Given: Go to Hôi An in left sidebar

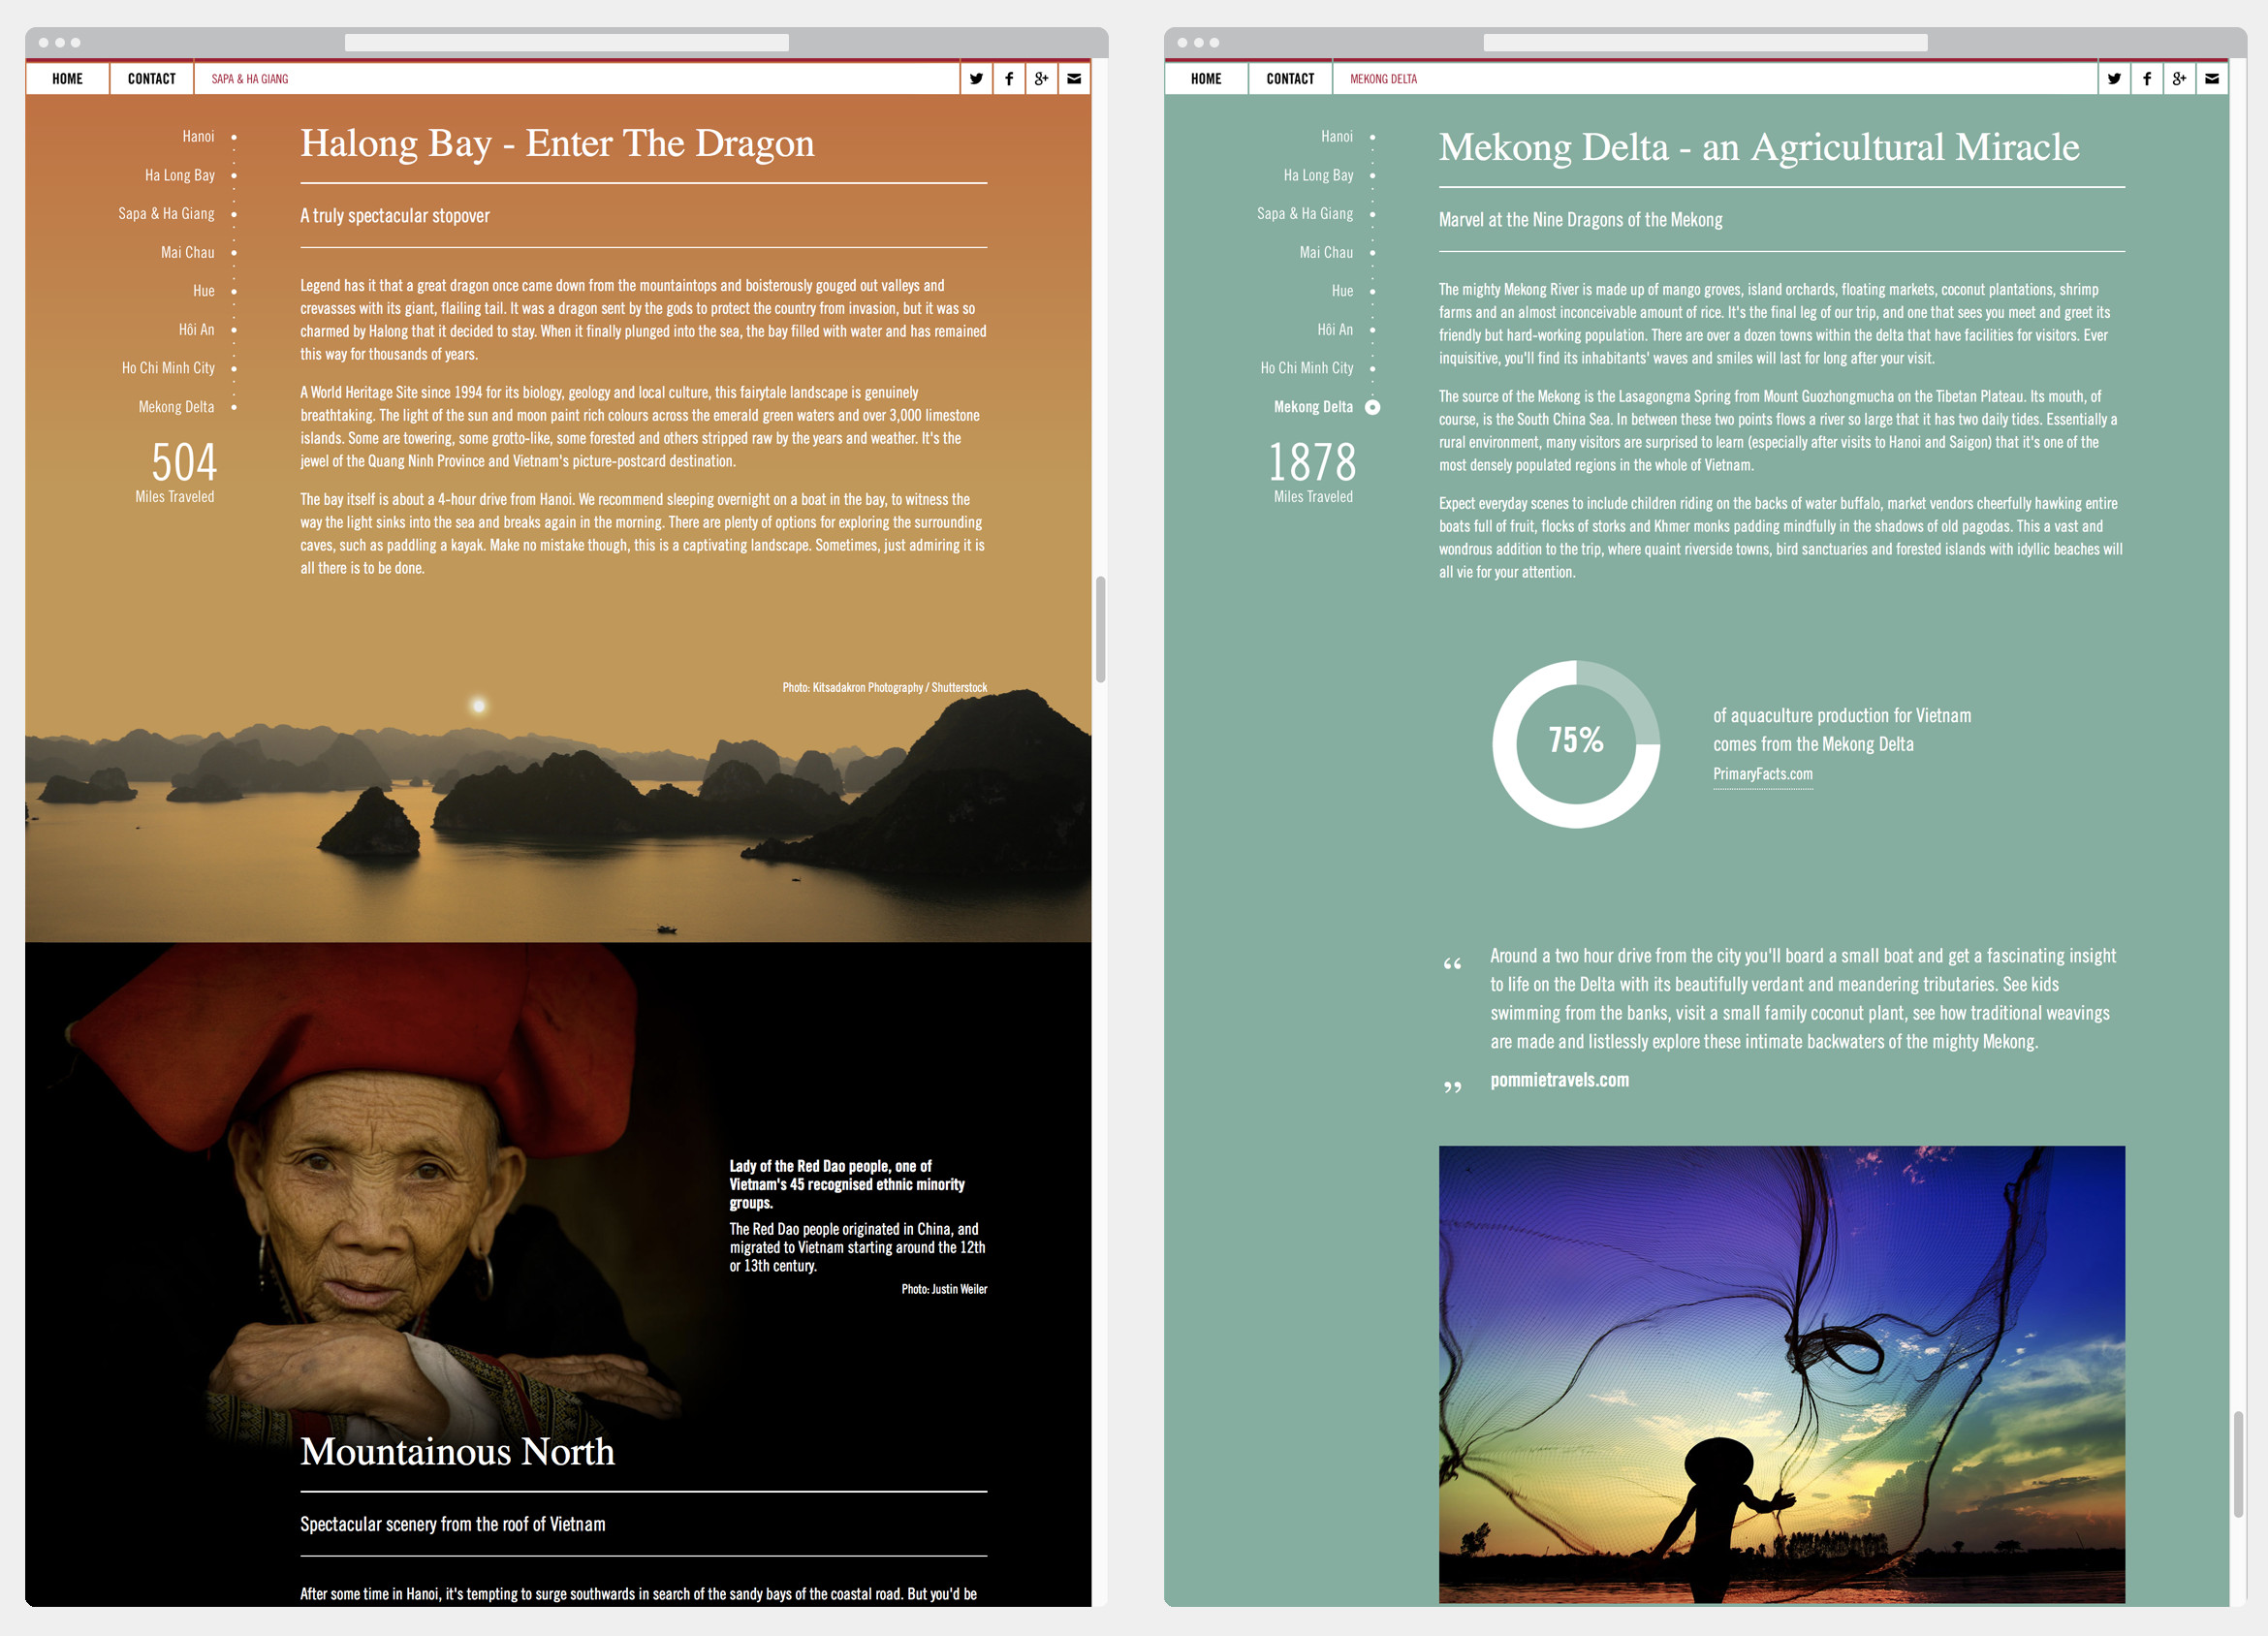Looking at the screenshot, I should click(x=197, y=329).
